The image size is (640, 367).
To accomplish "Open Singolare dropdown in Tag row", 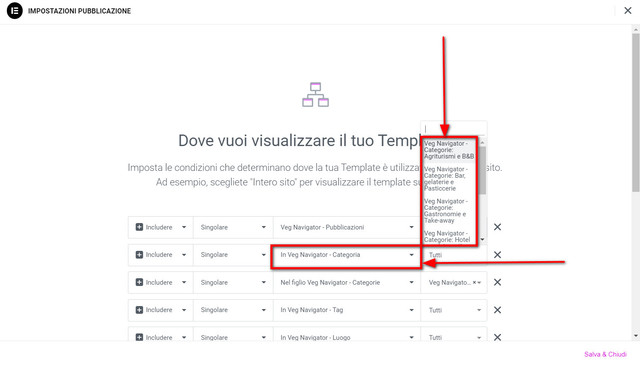I will pos(233,310).
